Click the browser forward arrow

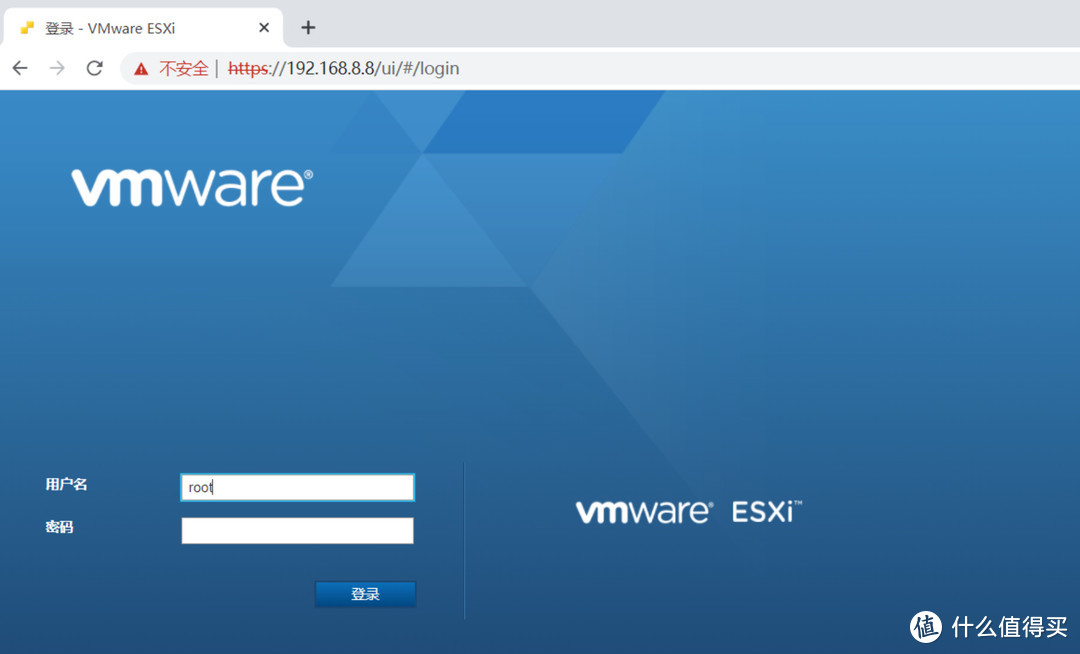coord(57,68)
